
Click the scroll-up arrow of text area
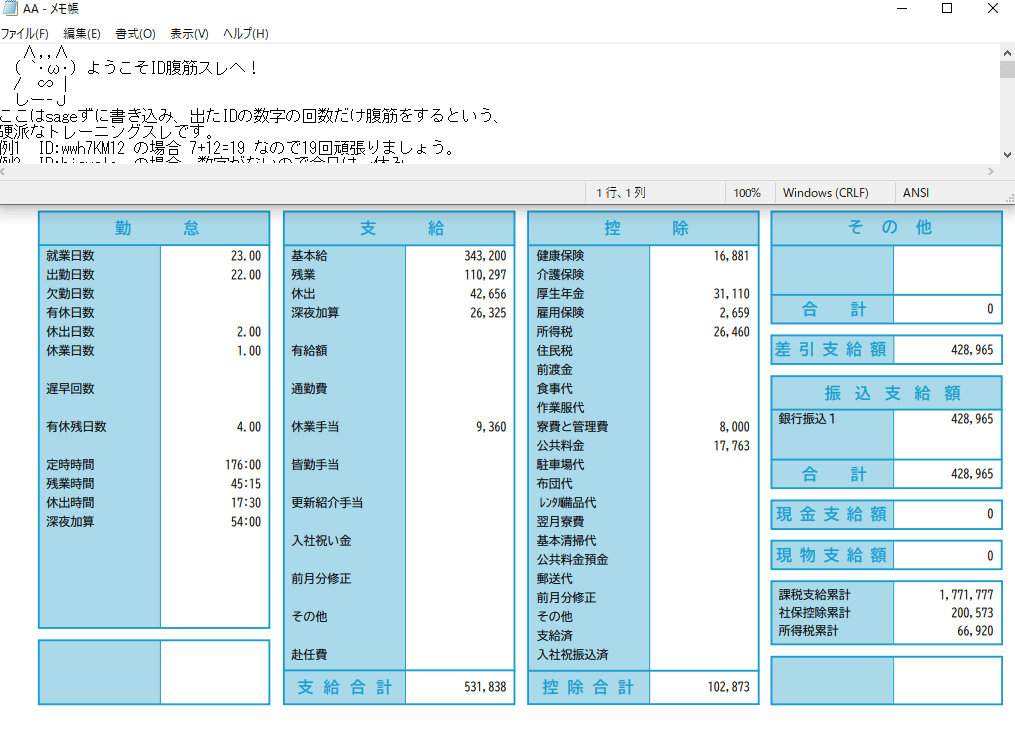tap(1007, 51)
